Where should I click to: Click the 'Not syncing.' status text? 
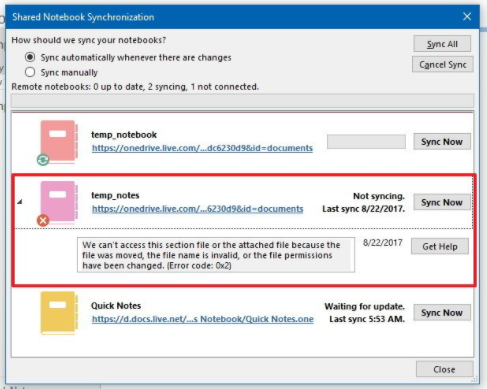(379, 196)
